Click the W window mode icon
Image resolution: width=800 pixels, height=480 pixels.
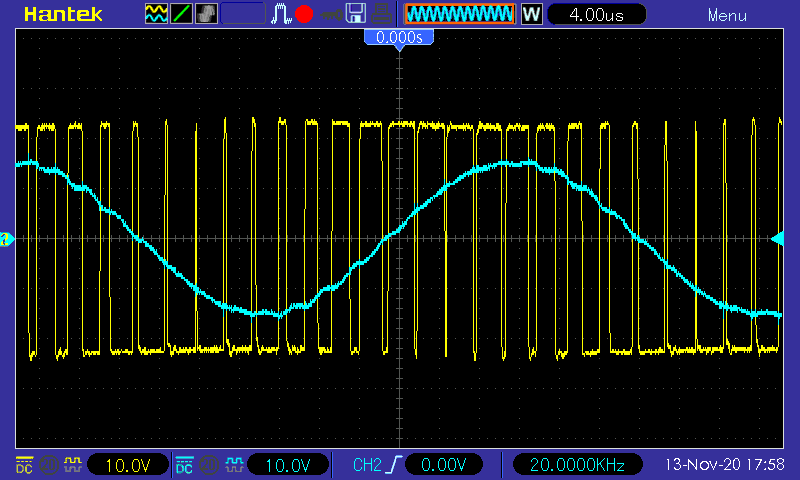[531, 14]
